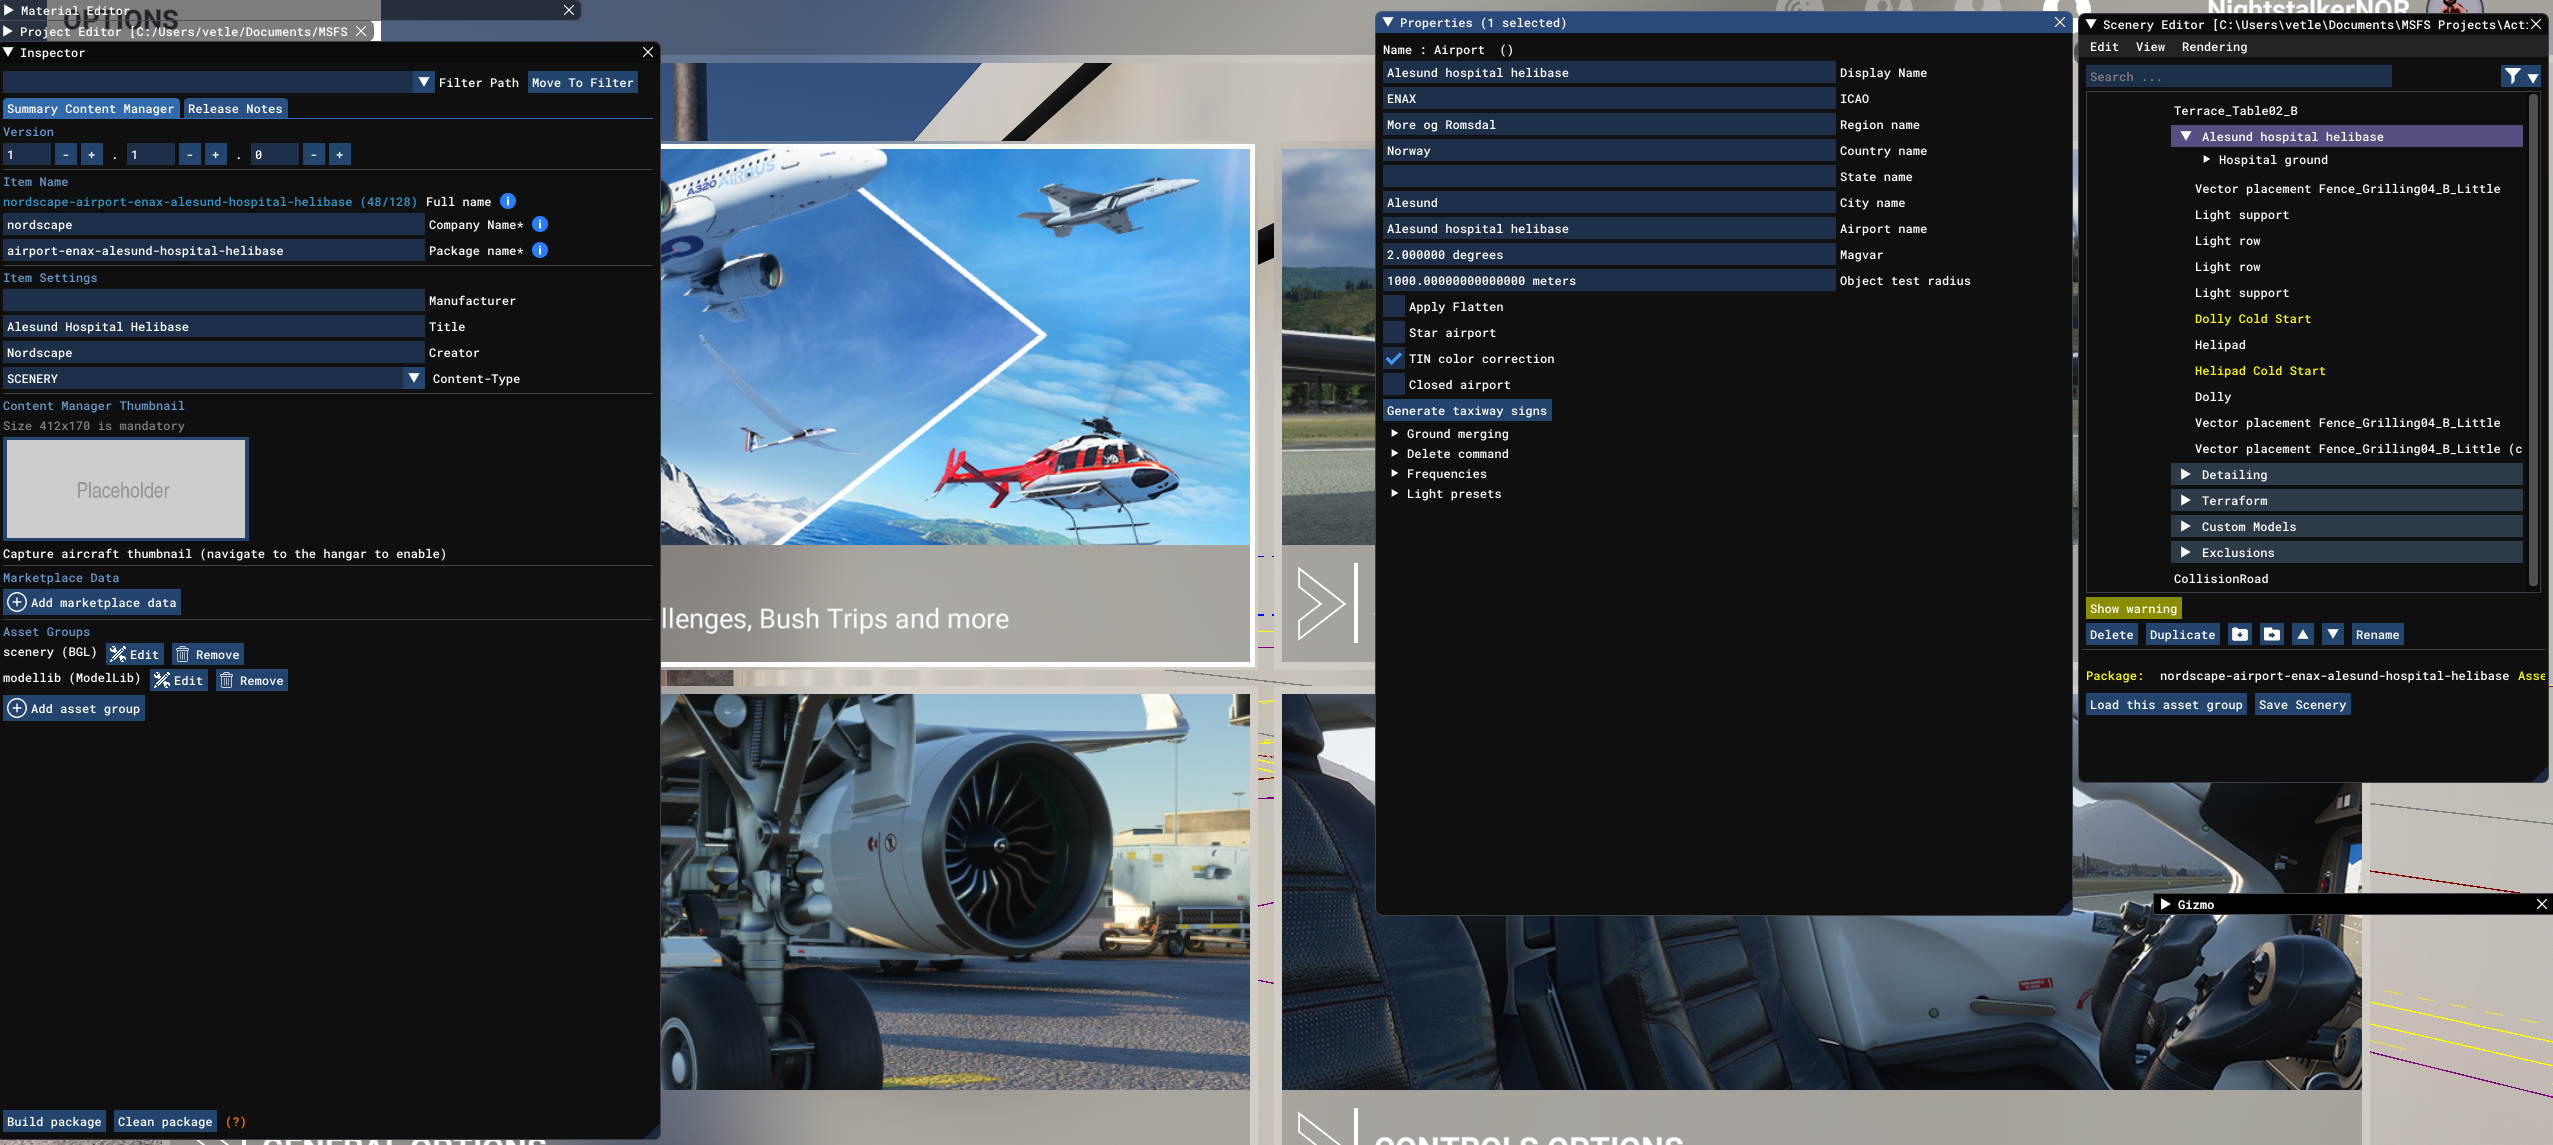Open the Scenery Editor View menu
Screen dimensions: 2553x1145
point(2150,47)
